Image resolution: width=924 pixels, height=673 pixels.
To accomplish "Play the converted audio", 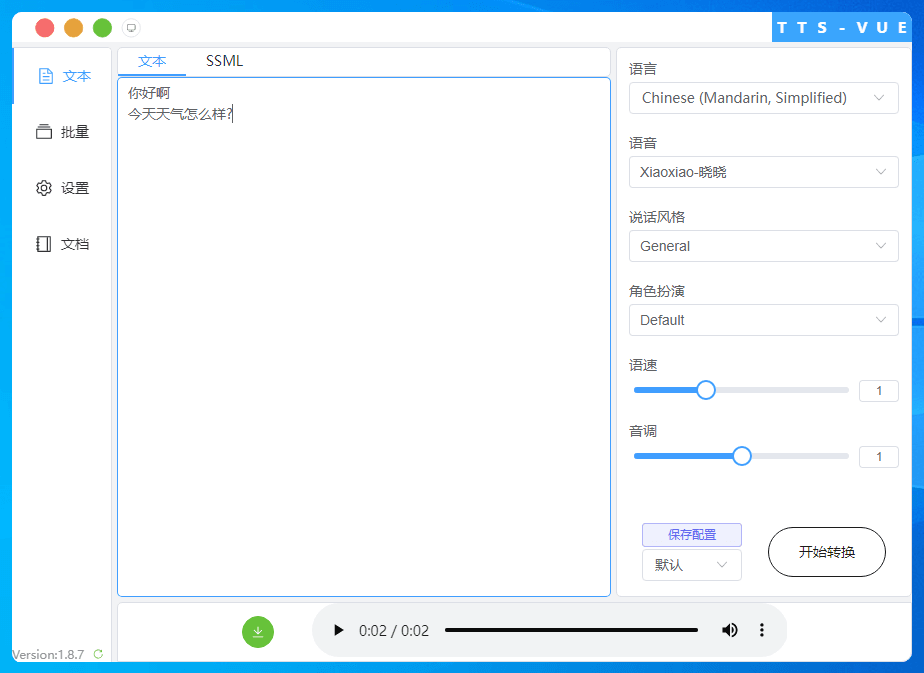I will pyautogui.click(x=337, y=630).
